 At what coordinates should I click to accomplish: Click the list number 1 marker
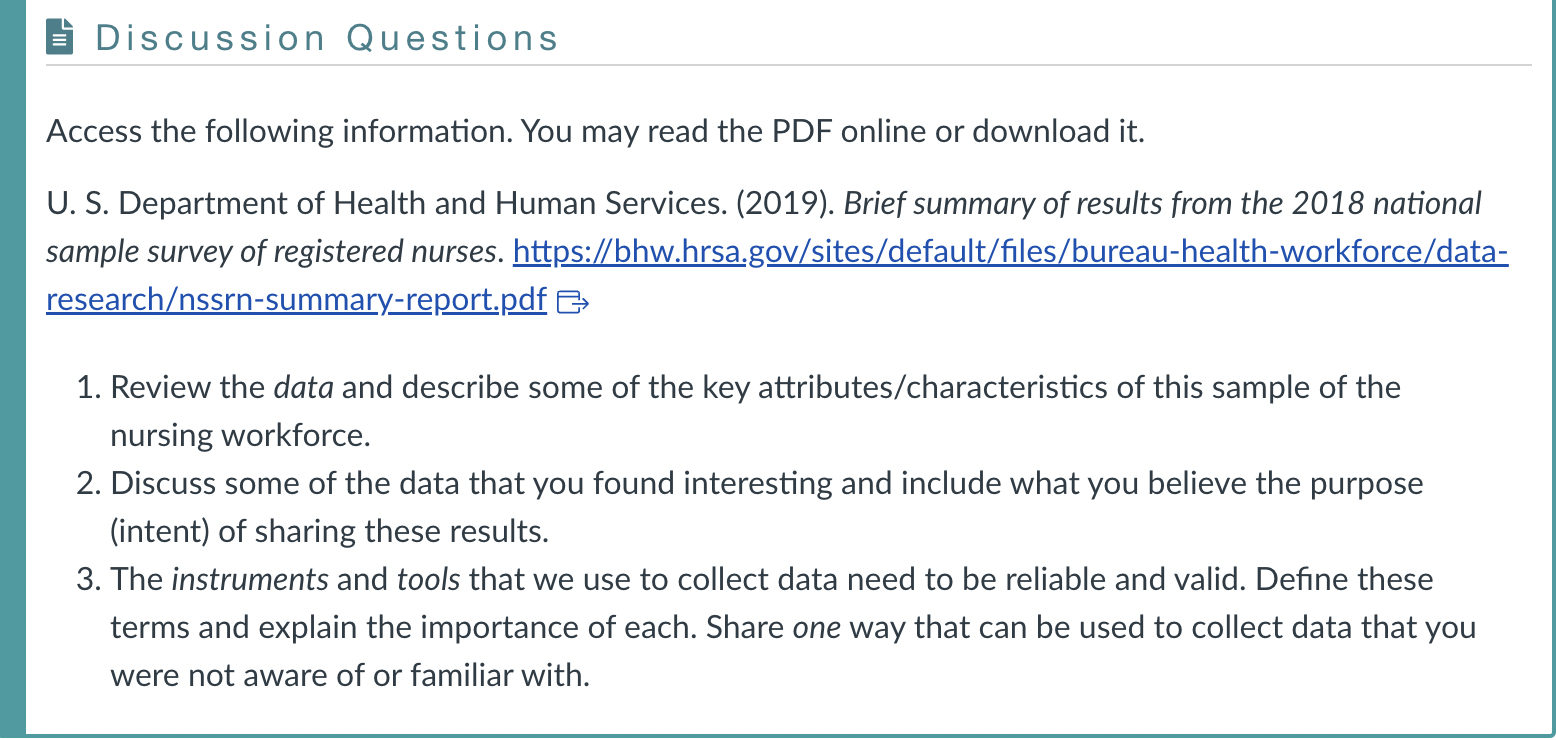coord(89,387)
